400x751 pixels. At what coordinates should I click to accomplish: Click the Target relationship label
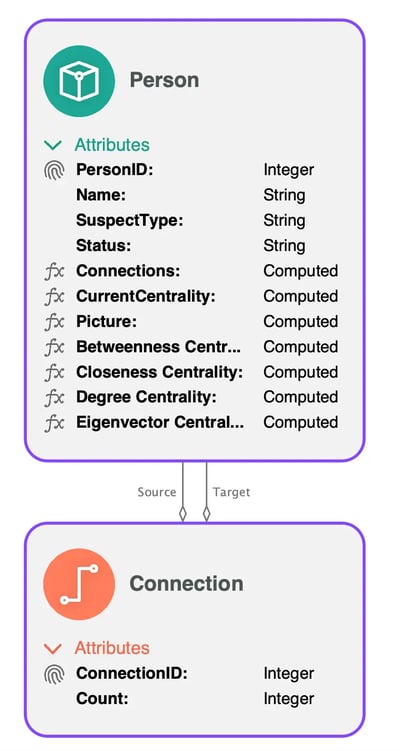pos(231,492)
